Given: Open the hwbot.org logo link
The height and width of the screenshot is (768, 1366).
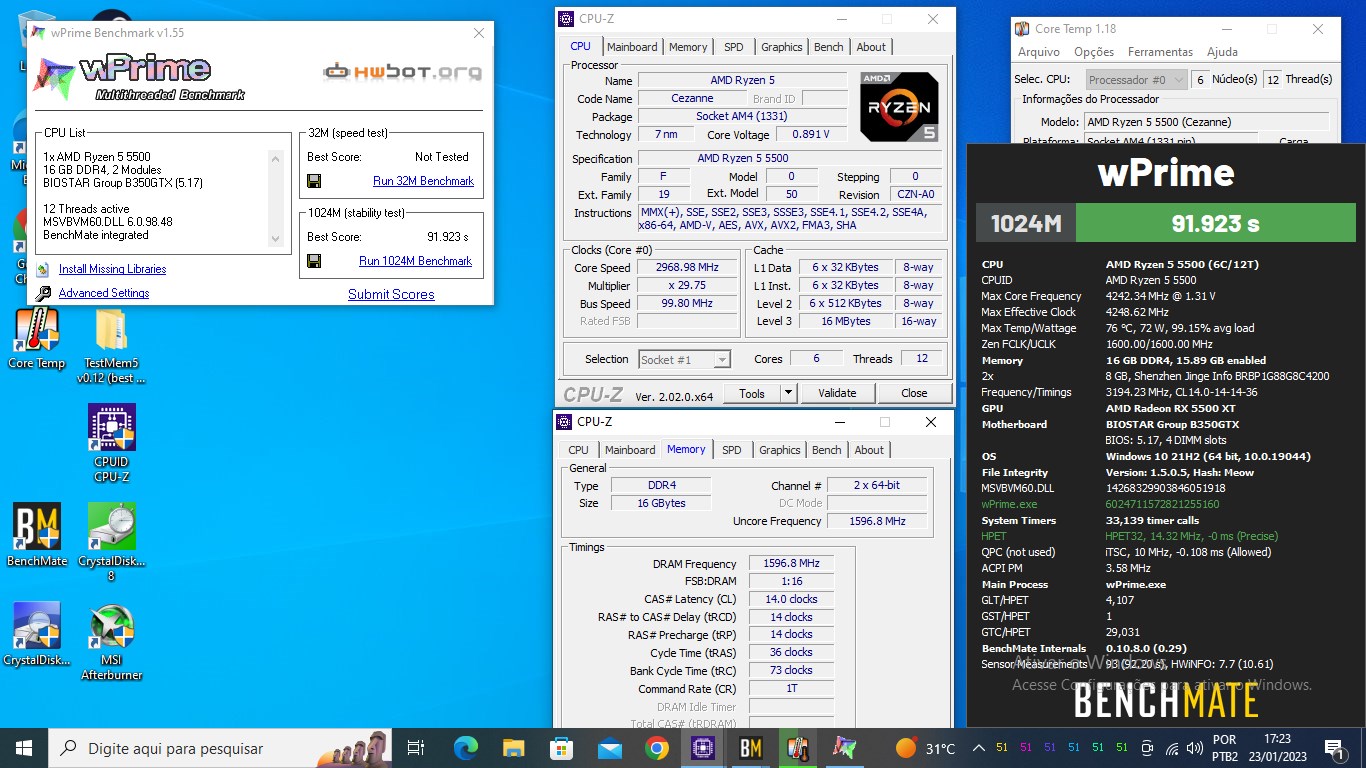Looking at the screenshot, I should 402,72.
